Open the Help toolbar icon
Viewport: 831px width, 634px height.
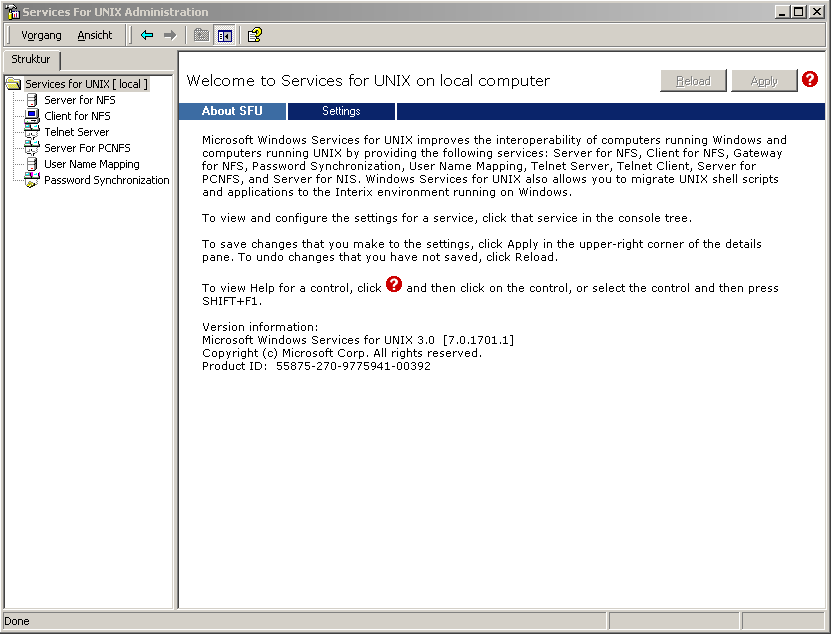coord(255,35)
